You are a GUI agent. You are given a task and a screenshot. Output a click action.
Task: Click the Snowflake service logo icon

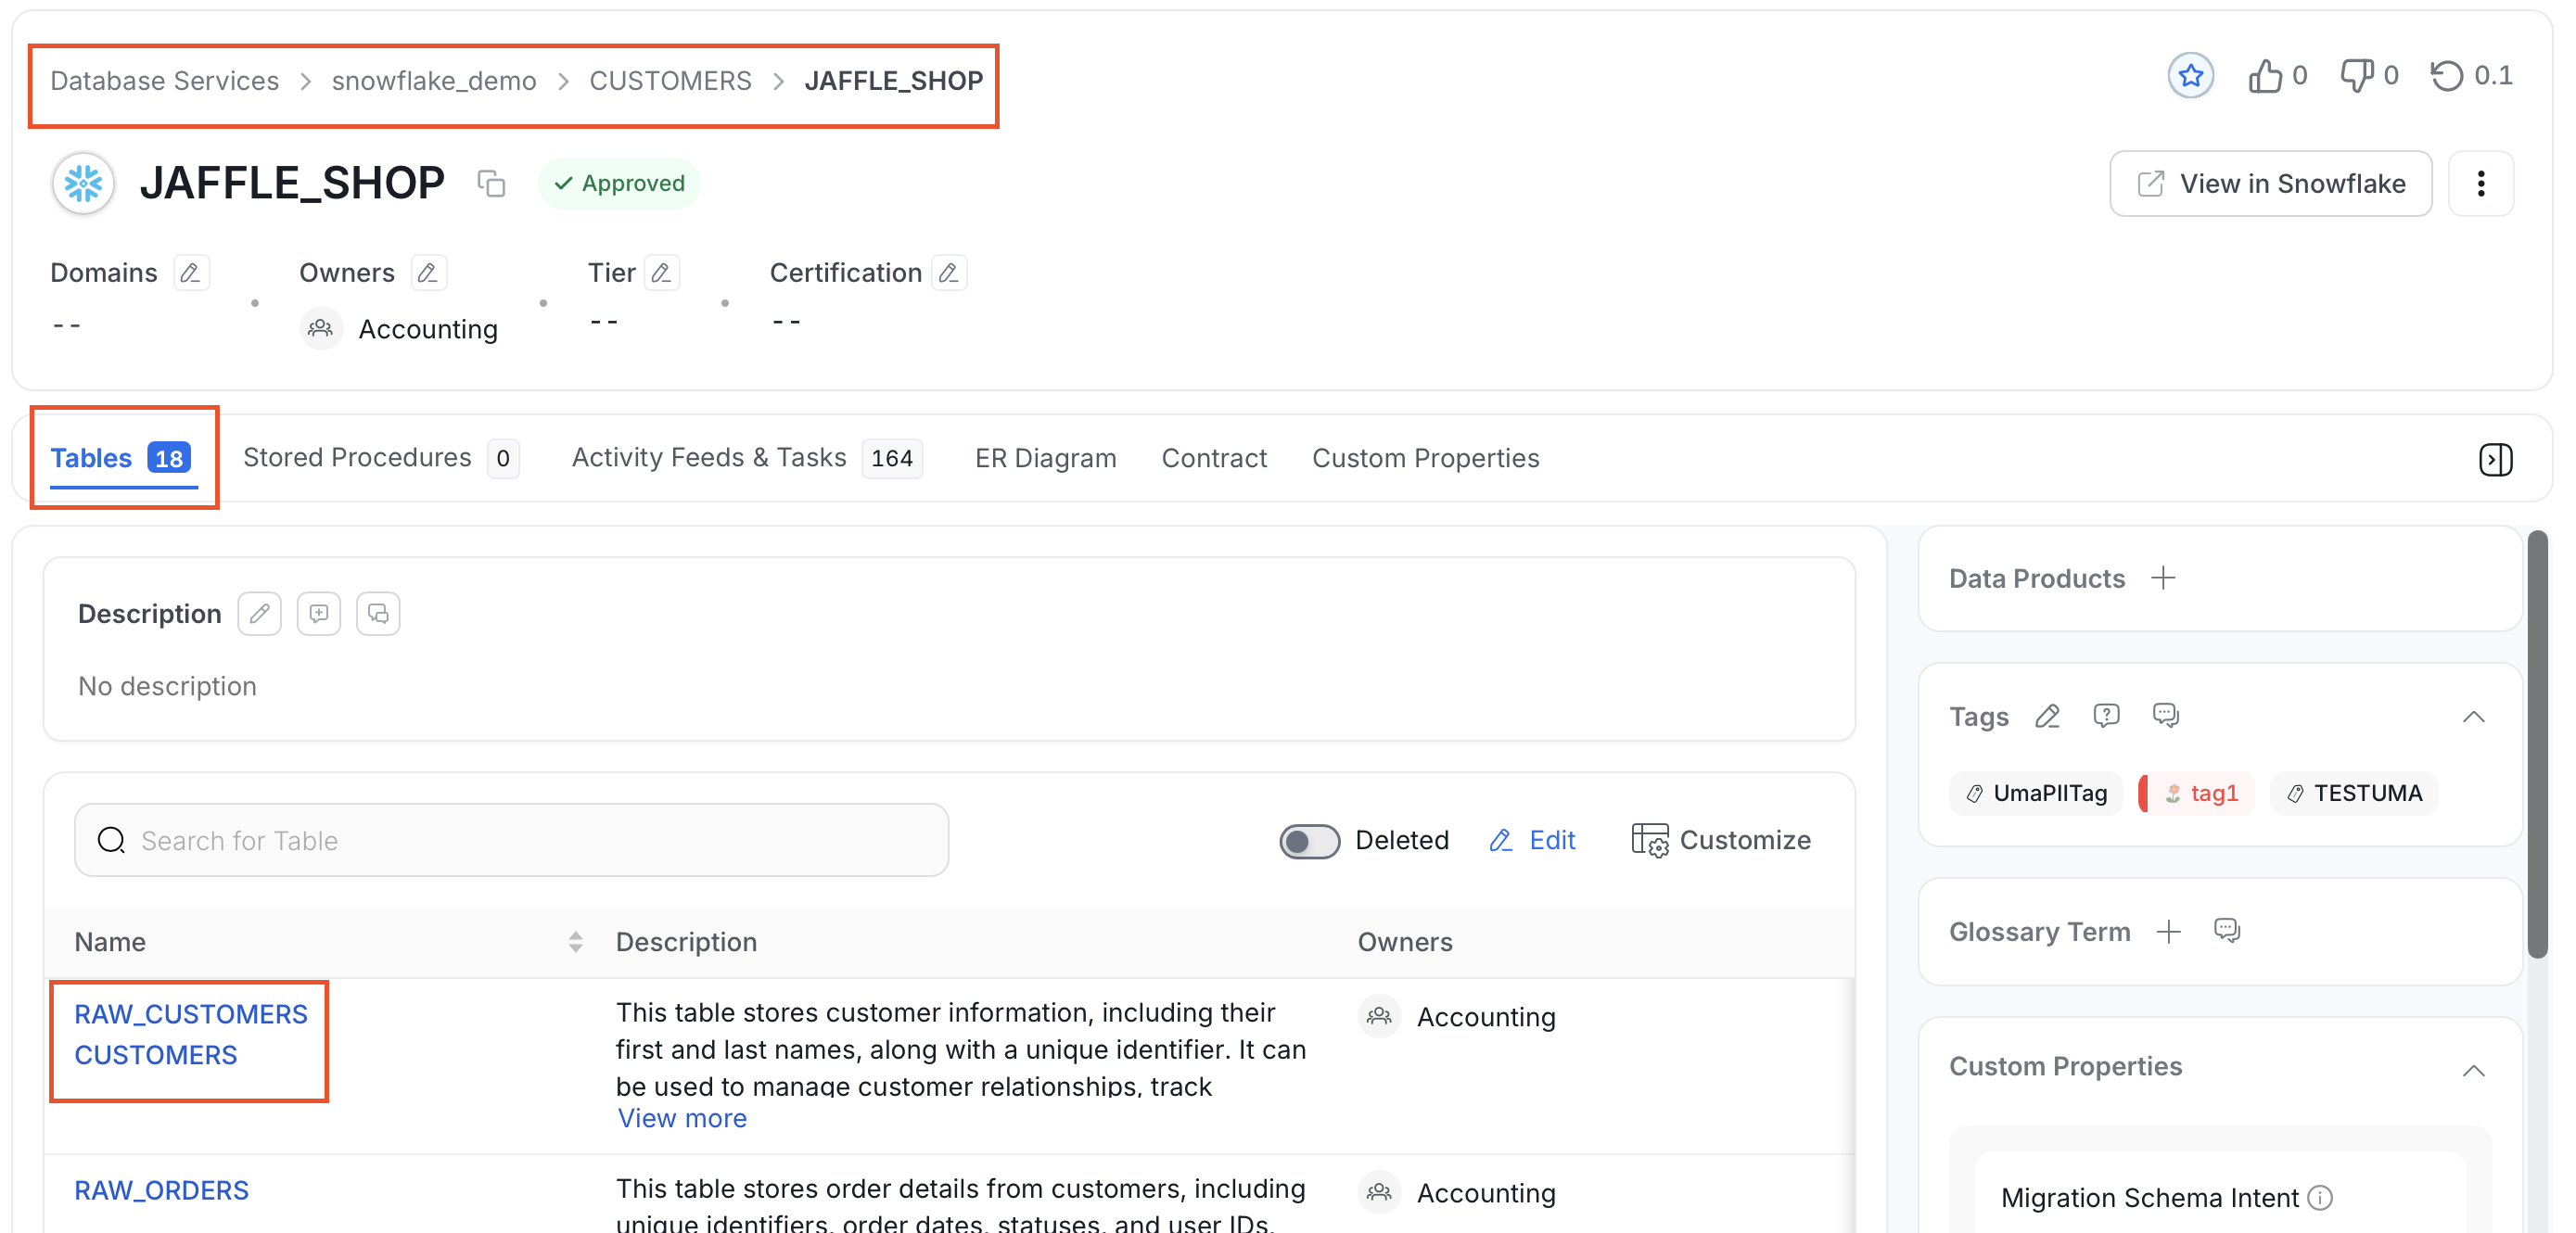83,184
